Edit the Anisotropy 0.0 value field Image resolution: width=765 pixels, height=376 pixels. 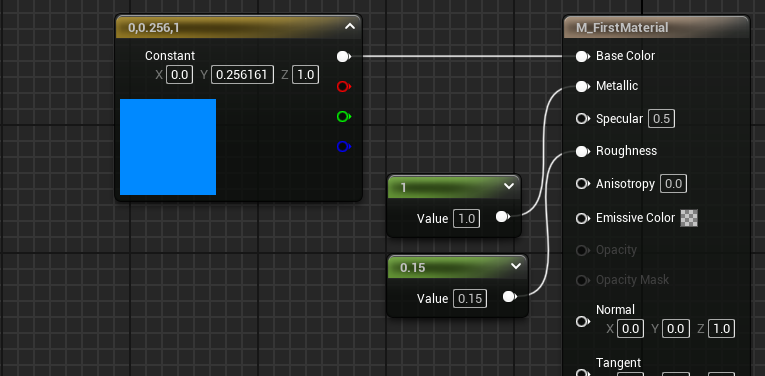pyautogui.click(x=673, y=184)
